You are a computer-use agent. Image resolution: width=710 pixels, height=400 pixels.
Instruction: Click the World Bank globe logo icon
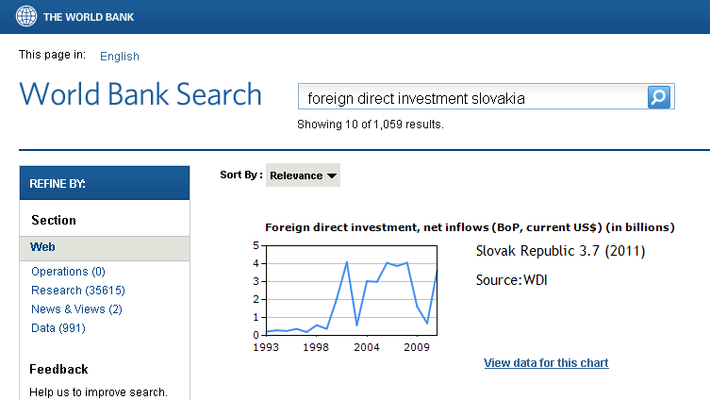(26, 16)
